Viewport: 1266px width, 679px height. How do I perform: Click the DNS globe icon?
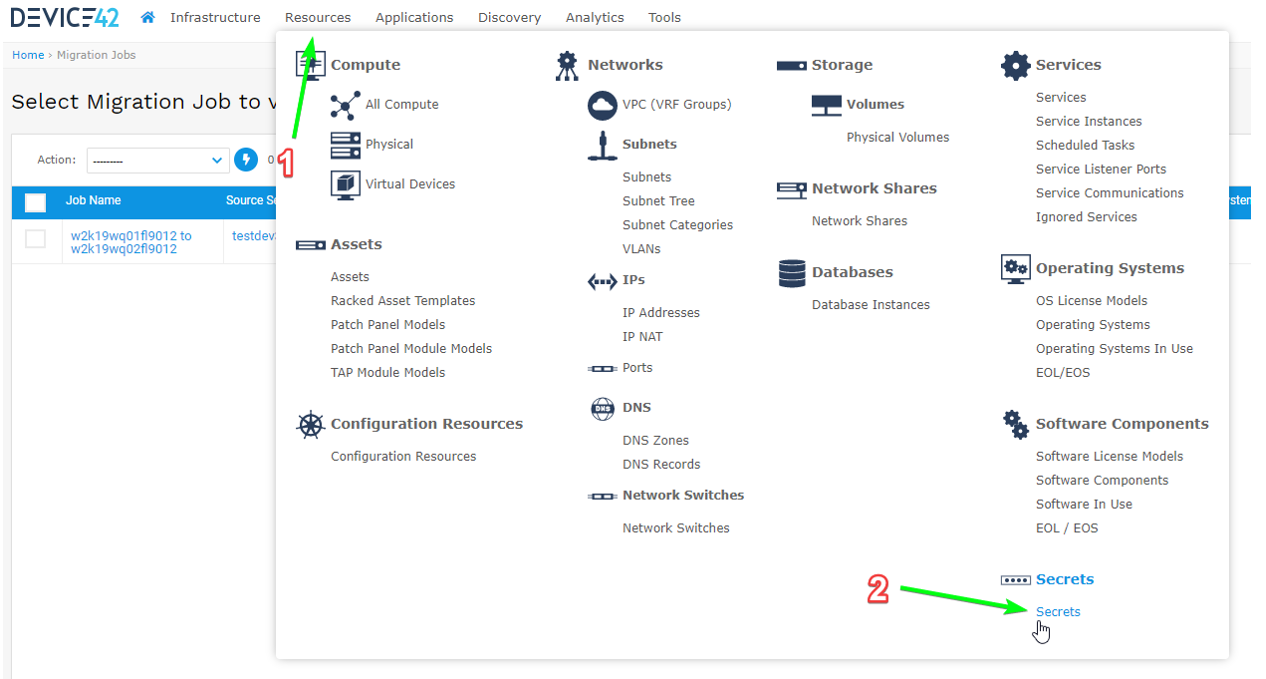tap(602, 408)
